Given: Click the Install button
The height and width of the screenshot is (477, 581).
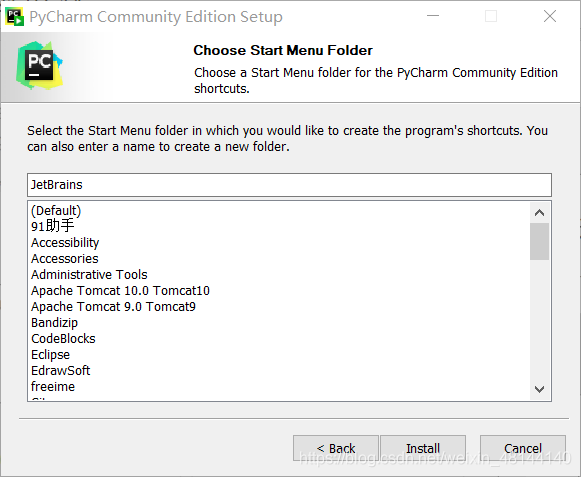Looking at the screenshot, I should click(423, 448).
